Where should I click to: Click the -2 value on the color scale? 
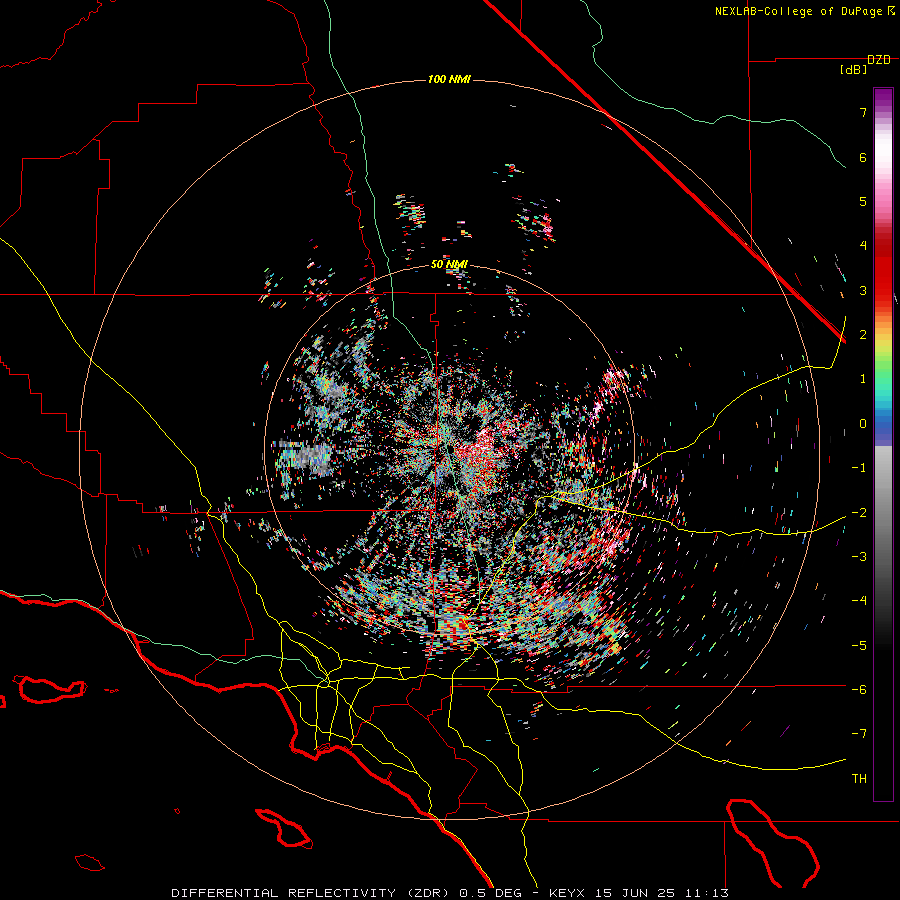[859, 513]
